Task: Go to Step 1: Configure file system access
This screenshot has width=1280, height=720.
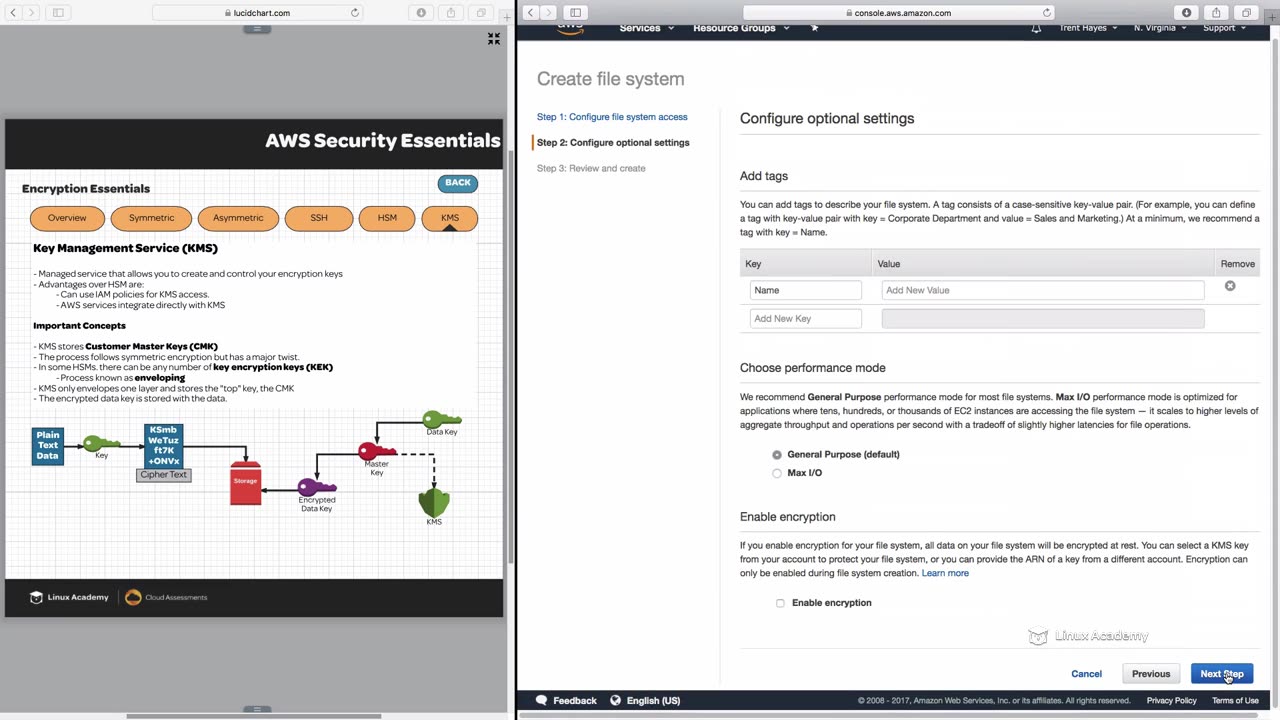Action: point(612,117)
